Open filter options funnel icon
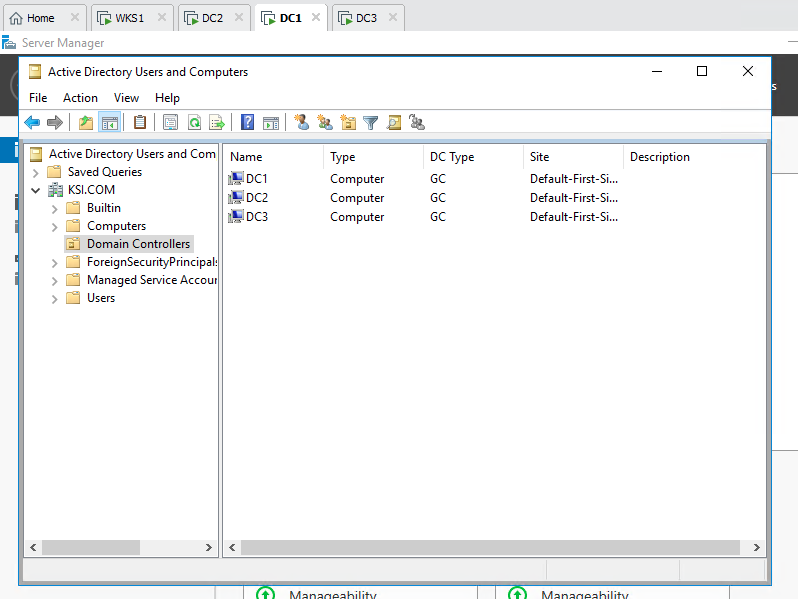 (x=370, y=123)
